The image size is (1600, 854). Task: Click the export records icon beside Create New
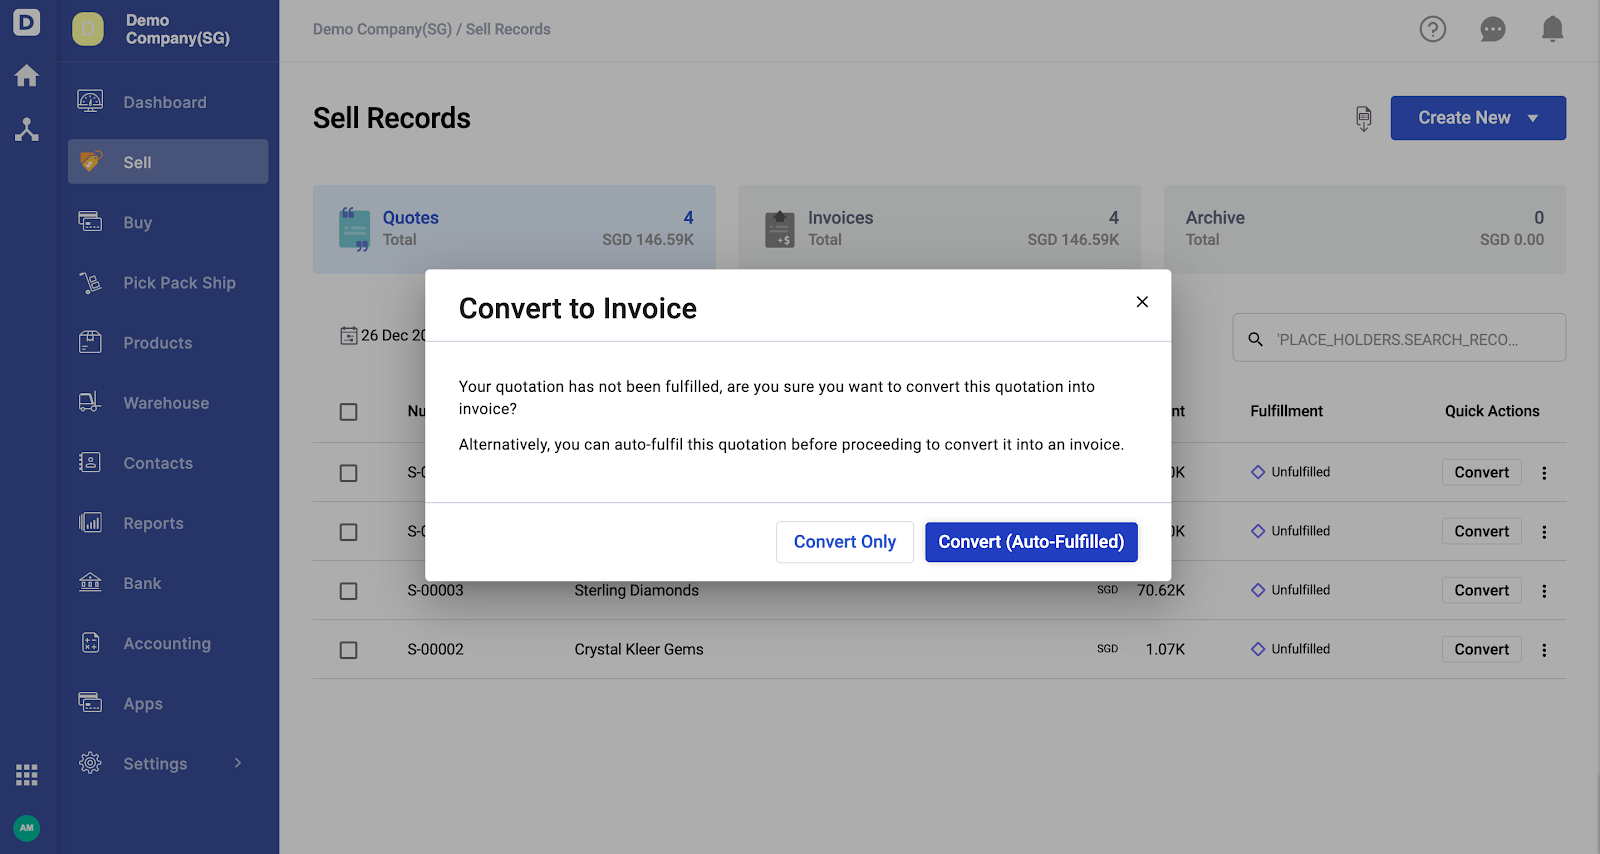(1363, 118)
